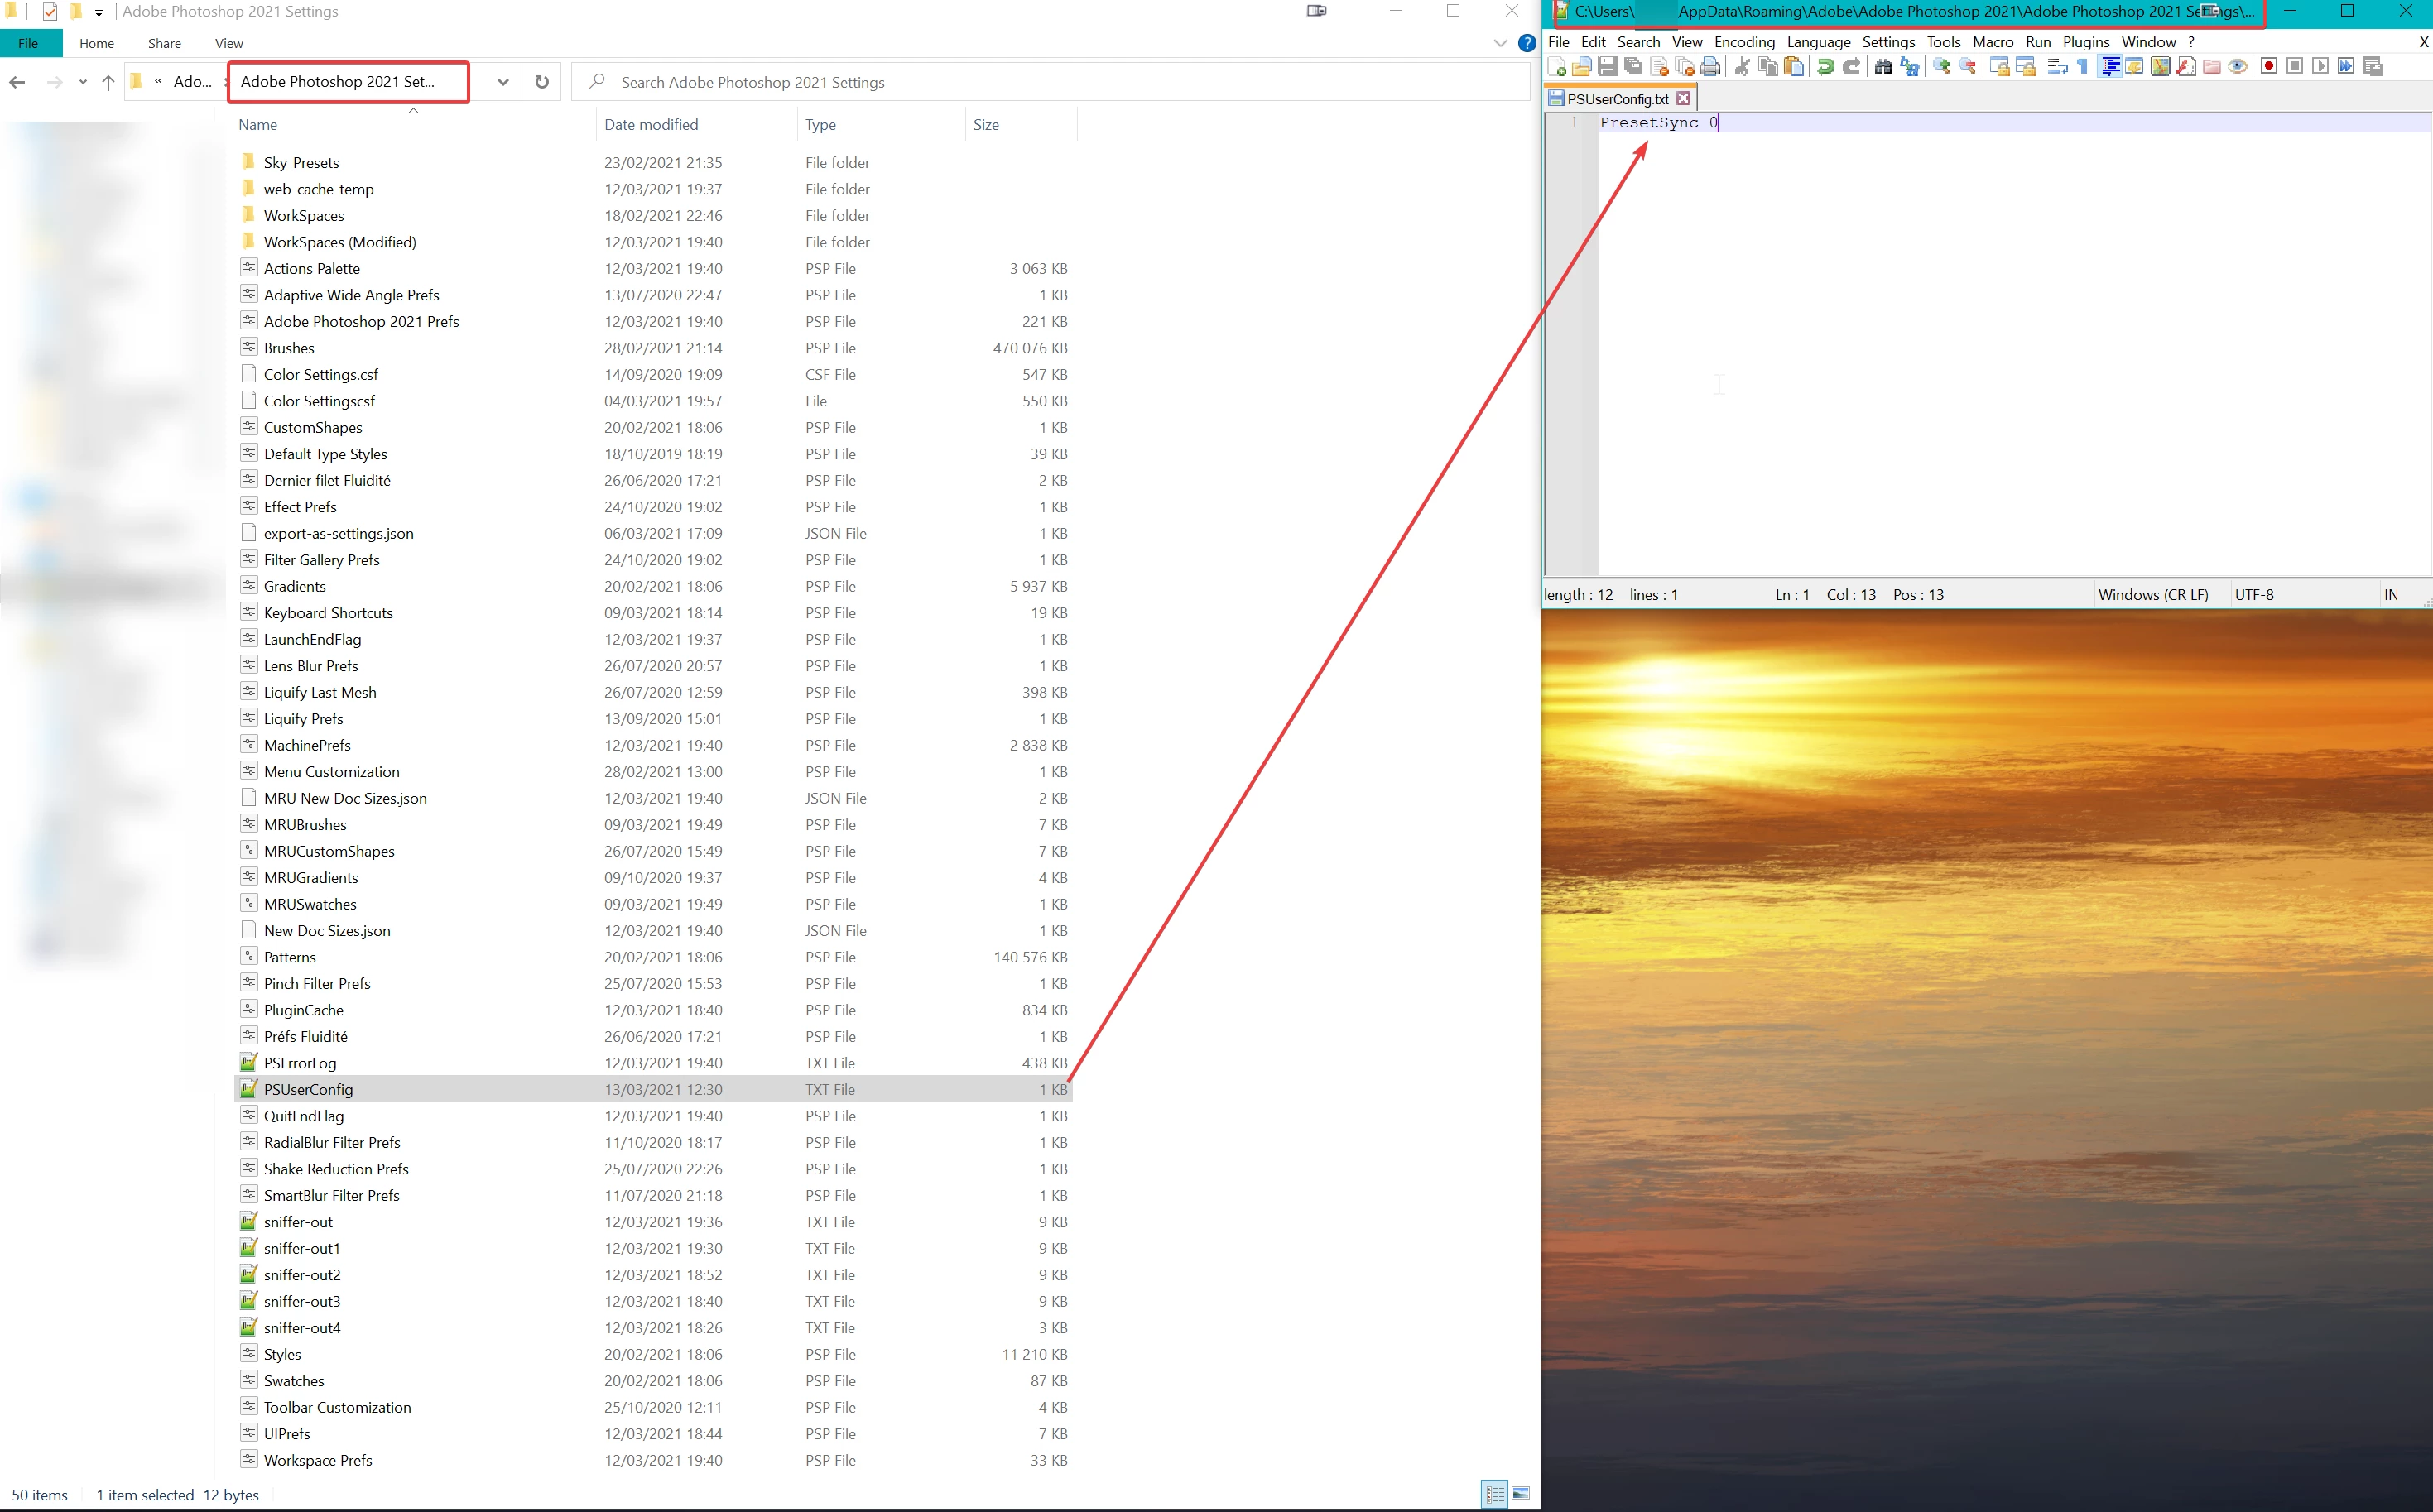Viewport: 2433px width, 1512px height.
Task: Expand the Explorer ribbon chevron
Action: [1500, 43]
